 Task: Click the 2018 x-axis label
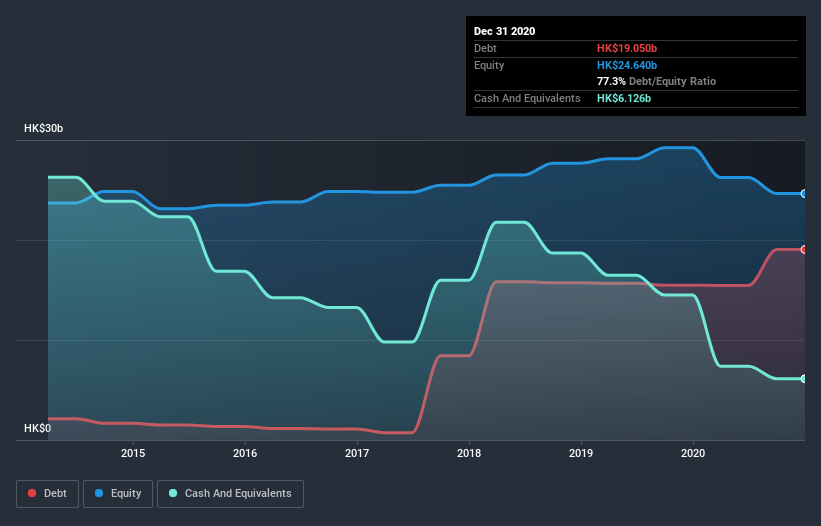click(469, 453)
